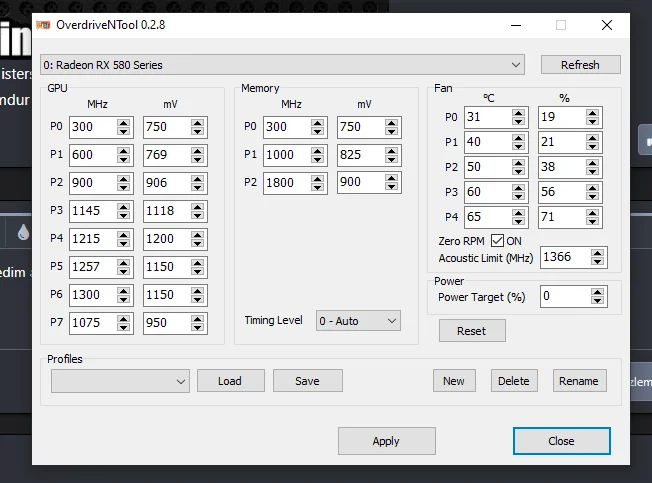Increase GPU P5 MHz with up arrow
The height and width of the screenshot is (483, 652).
click(x=123, y=262)
